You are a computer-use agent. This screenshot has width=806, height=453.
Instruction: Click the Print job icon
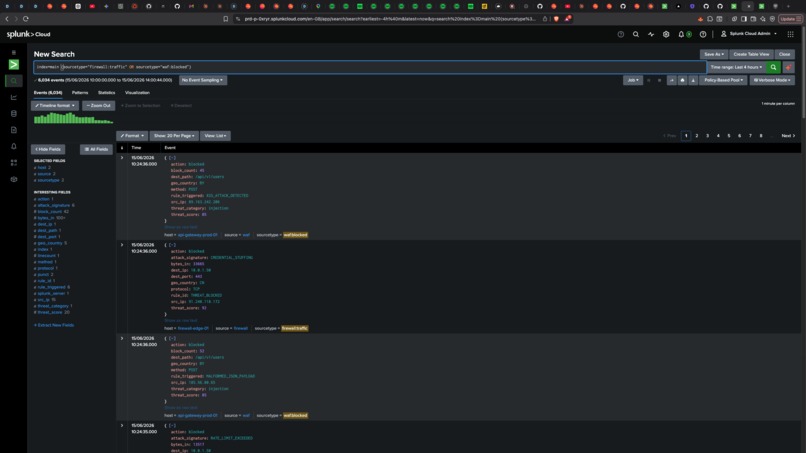click(x=682, y=80)
